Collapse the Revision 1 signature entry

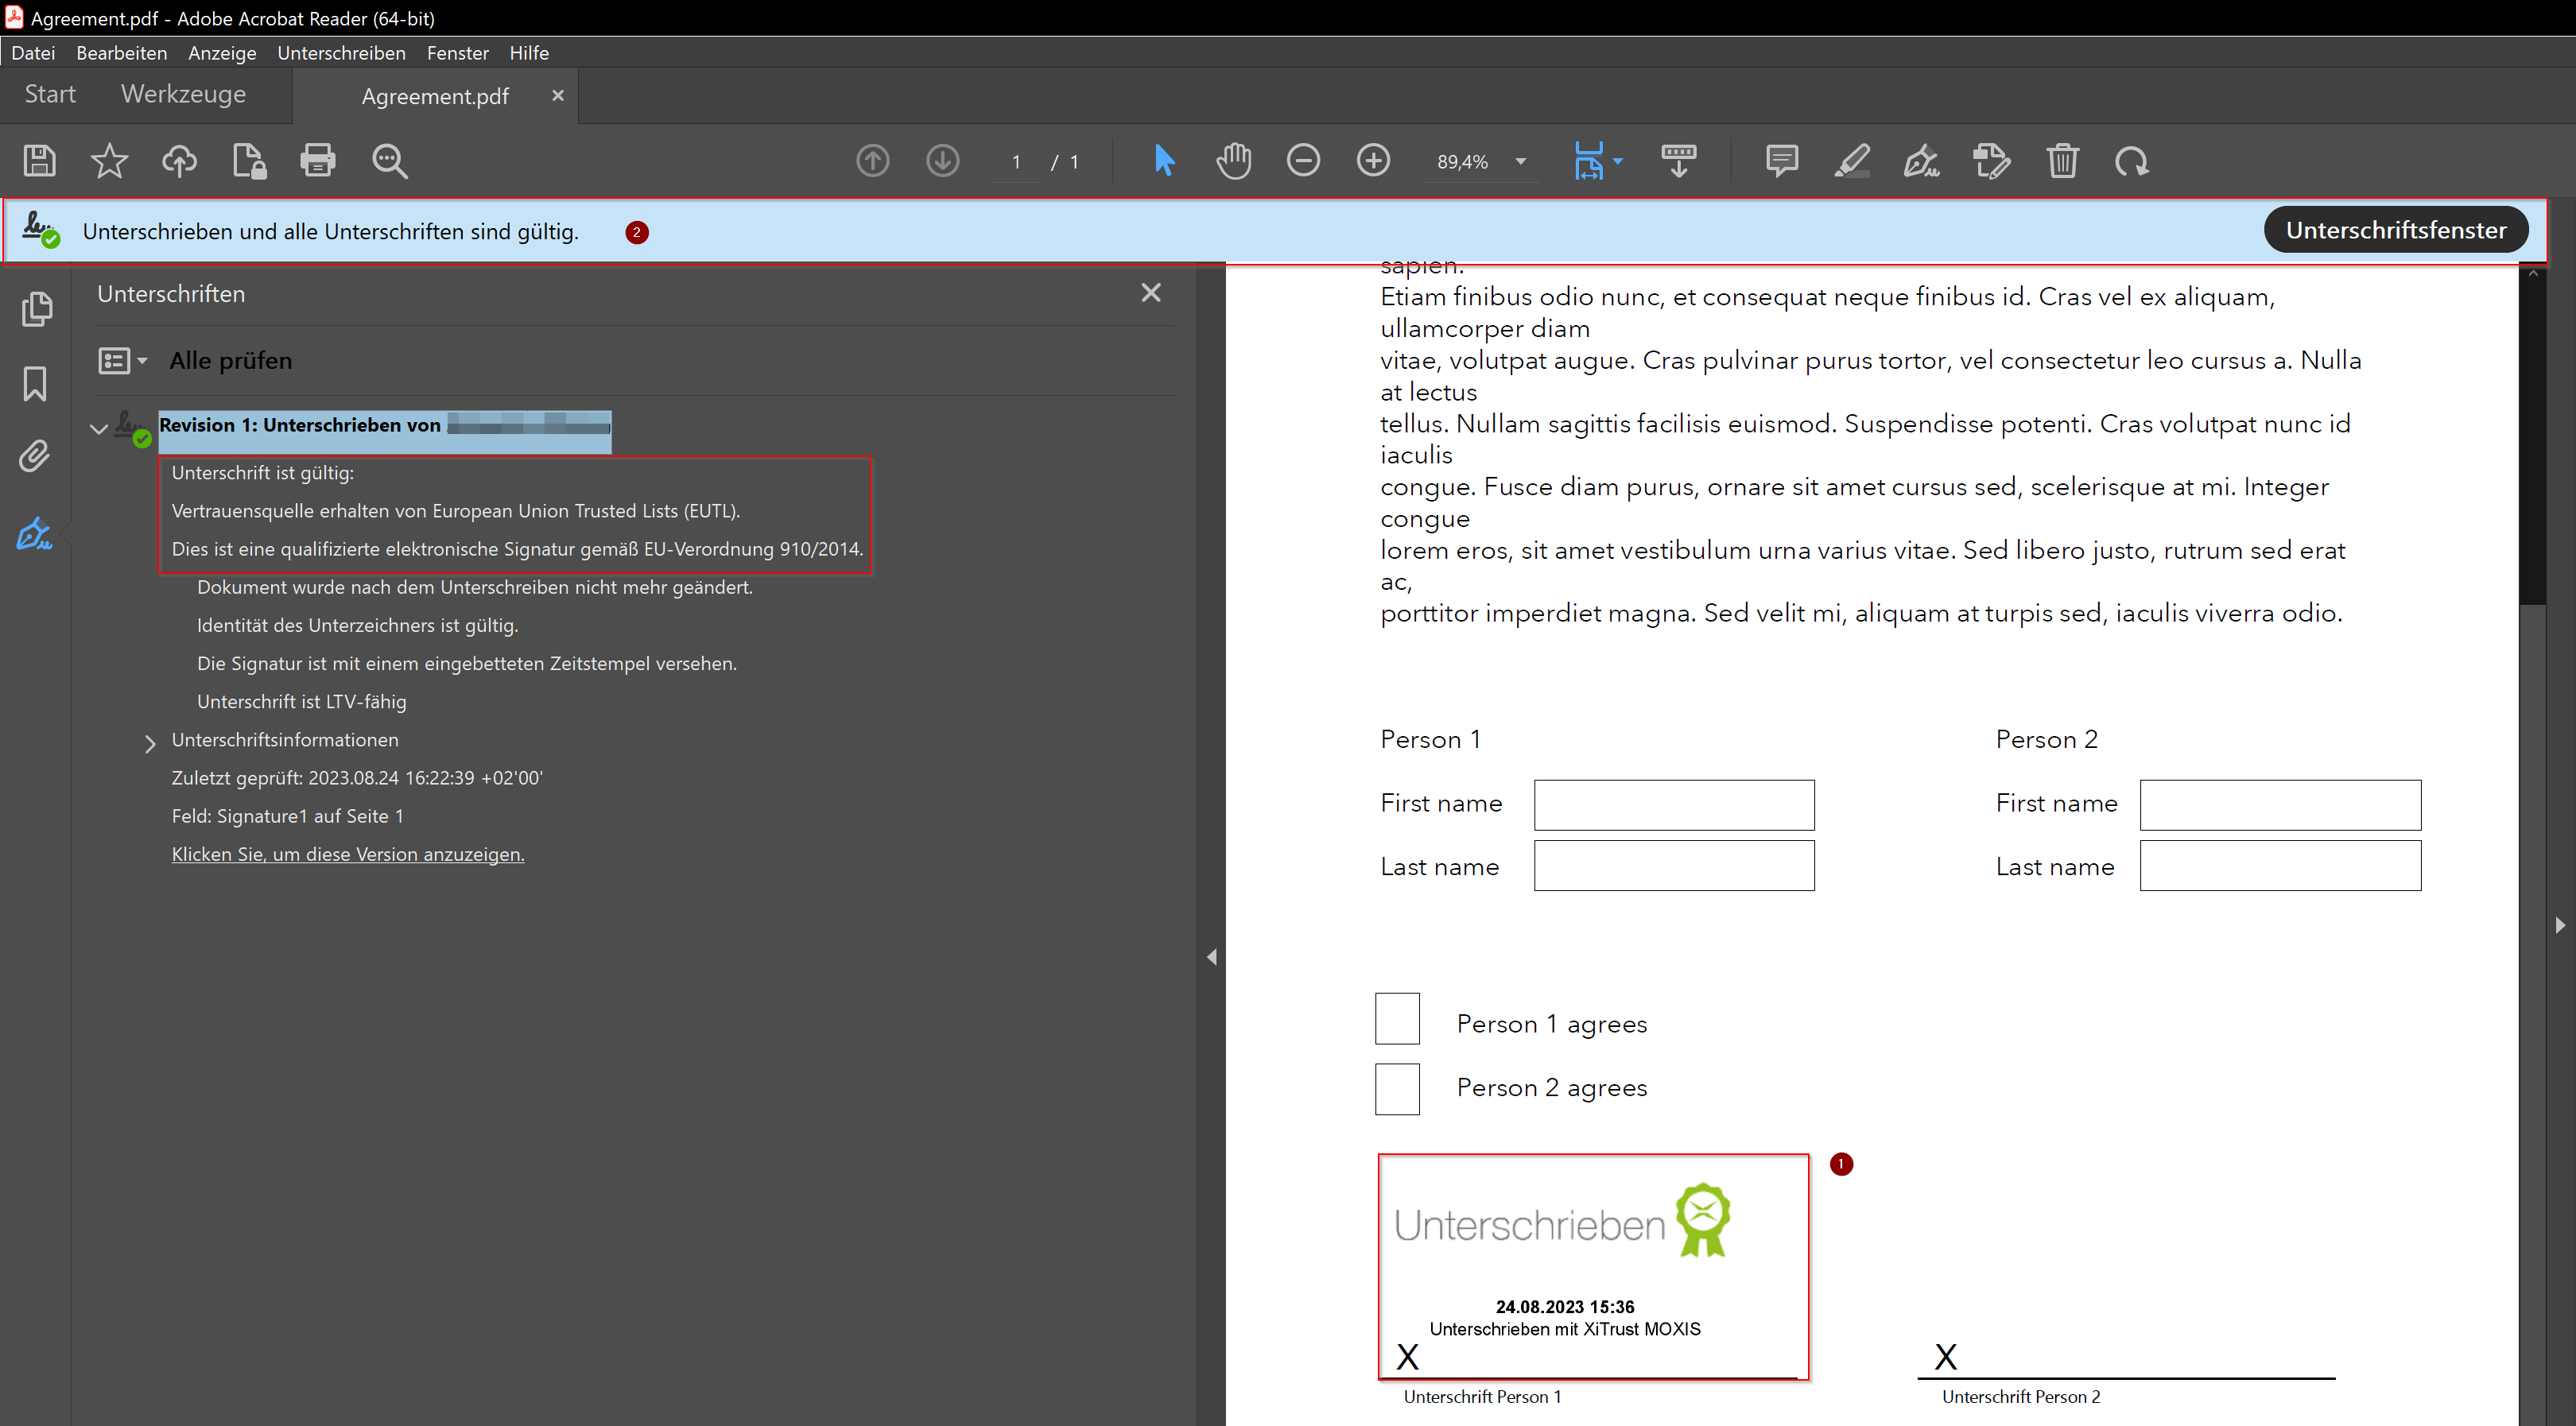[x=98, y=428]
